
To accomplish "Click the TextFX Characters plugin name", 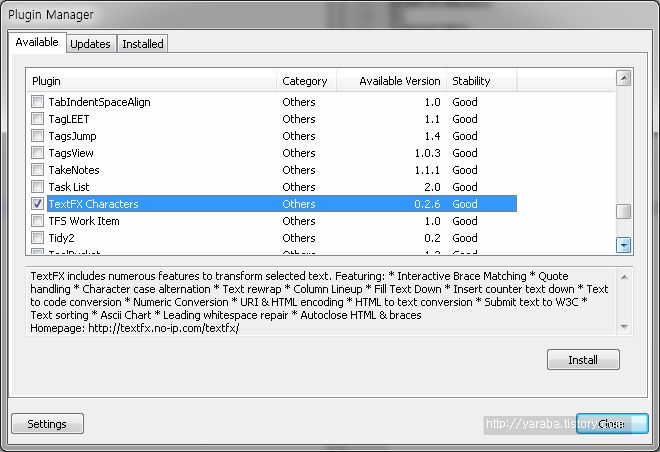I will point(93,204).
